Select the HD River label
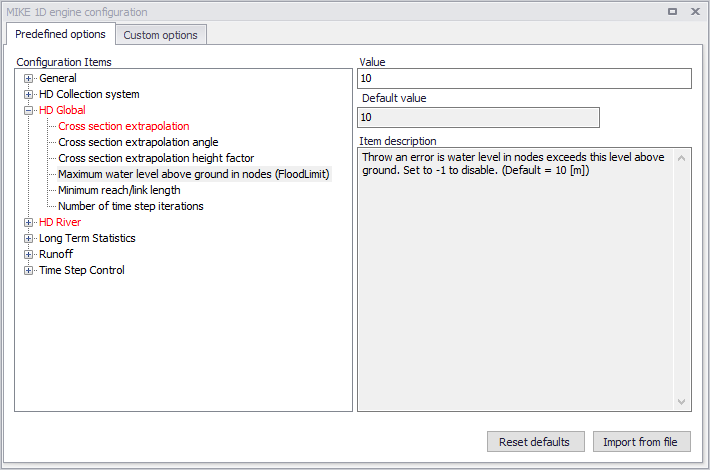The height and width of the screenshot is (470, 710). (60, 222)
